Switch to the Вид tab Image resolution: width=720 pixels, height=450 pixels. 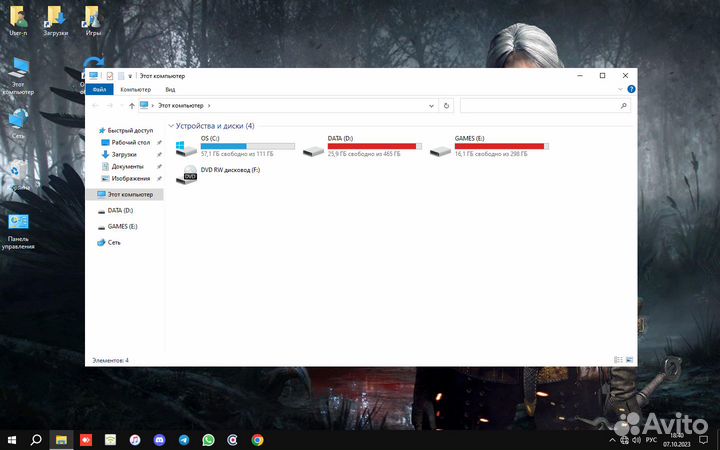click(x=170, y=89)
